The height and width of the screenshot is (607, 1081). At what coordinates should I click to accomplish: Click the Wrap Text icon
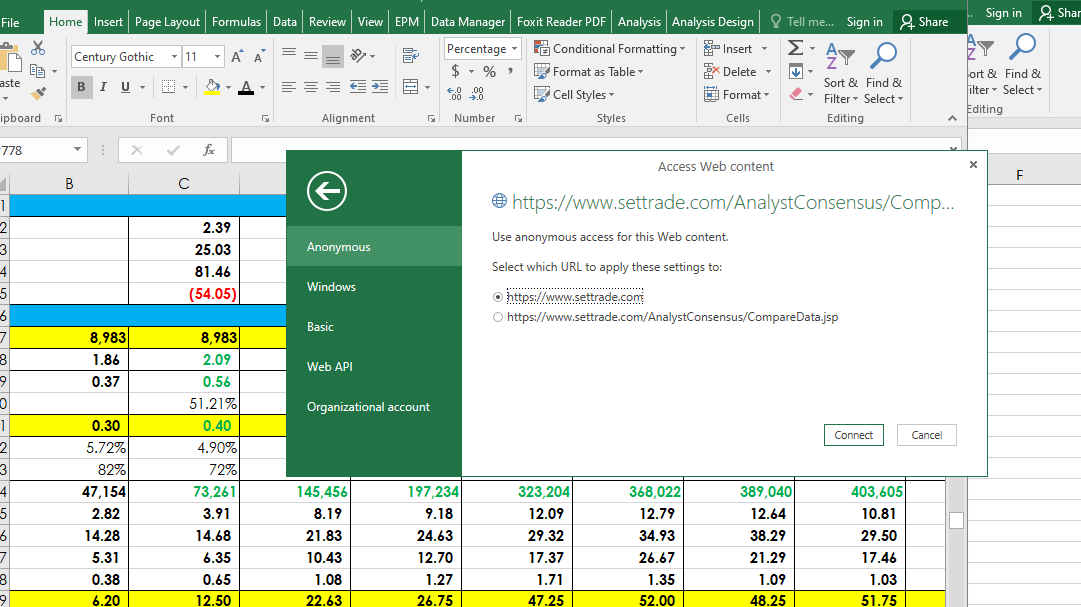click(409, 55)
